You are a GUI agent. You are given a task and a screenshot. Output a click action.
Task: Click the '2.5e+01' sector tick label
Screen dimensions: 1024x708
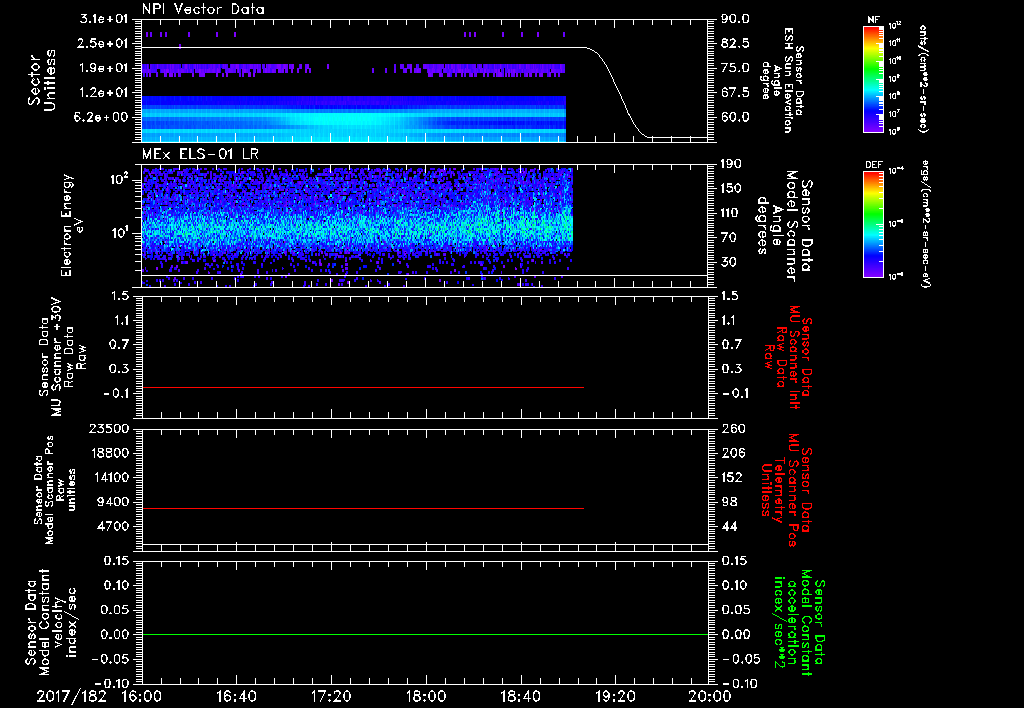pyautogui.click(x=104, y=43)
